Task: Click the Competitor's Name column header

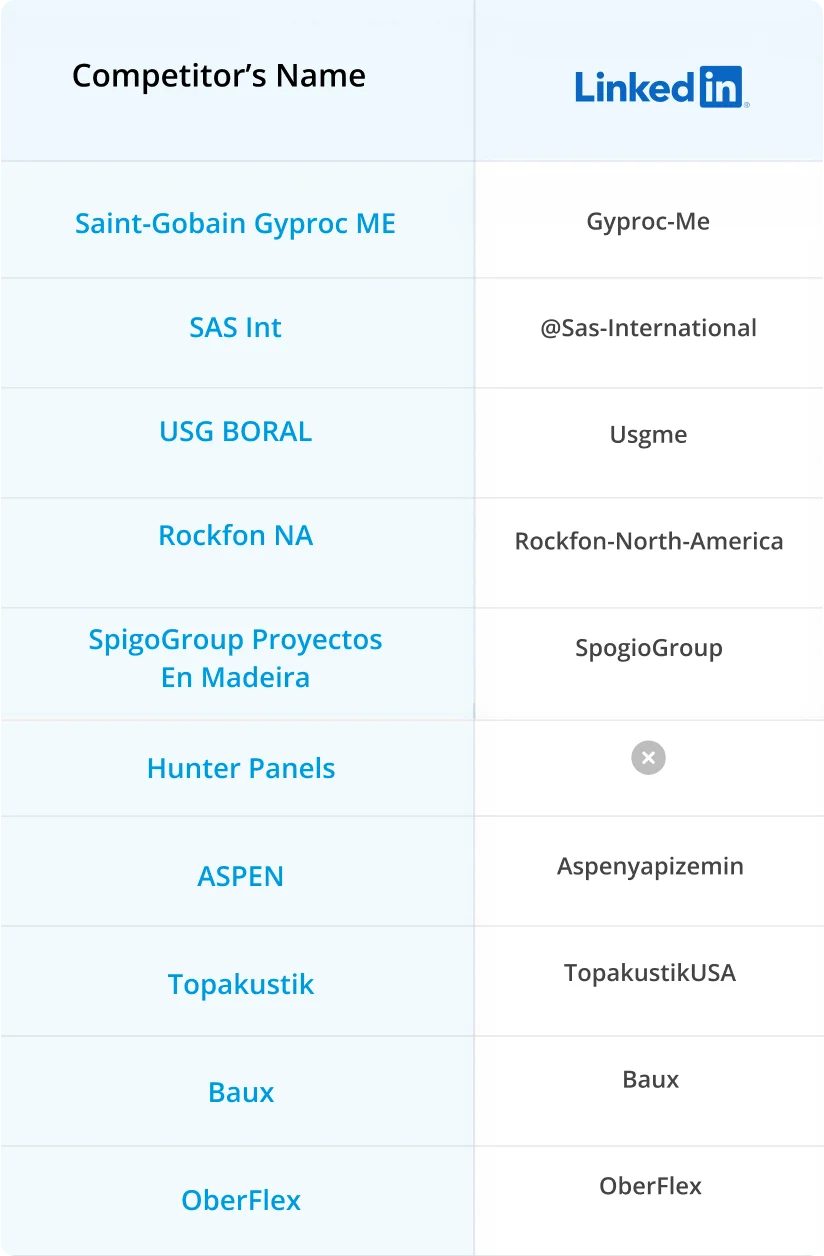Action: (x=219, y=76)
